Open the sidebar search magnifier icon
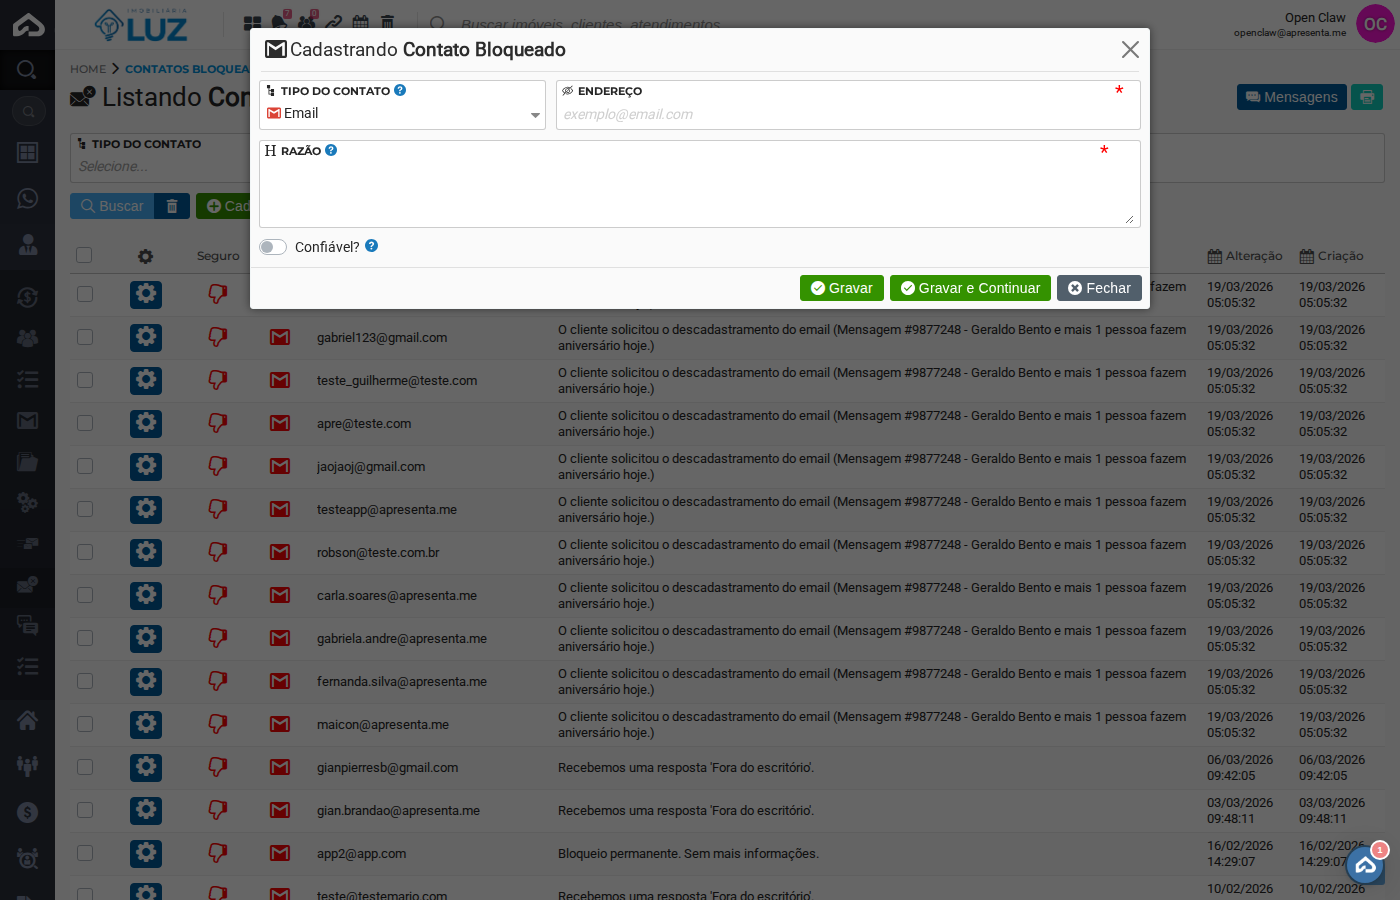The height and width of the screenshot is (900, 1400). coord(27,70)
